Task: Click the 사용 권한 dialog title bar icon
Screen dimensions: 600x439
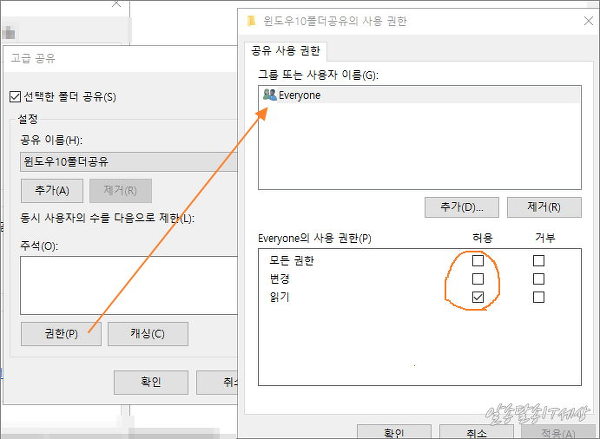Action: [x=252, y=21]
